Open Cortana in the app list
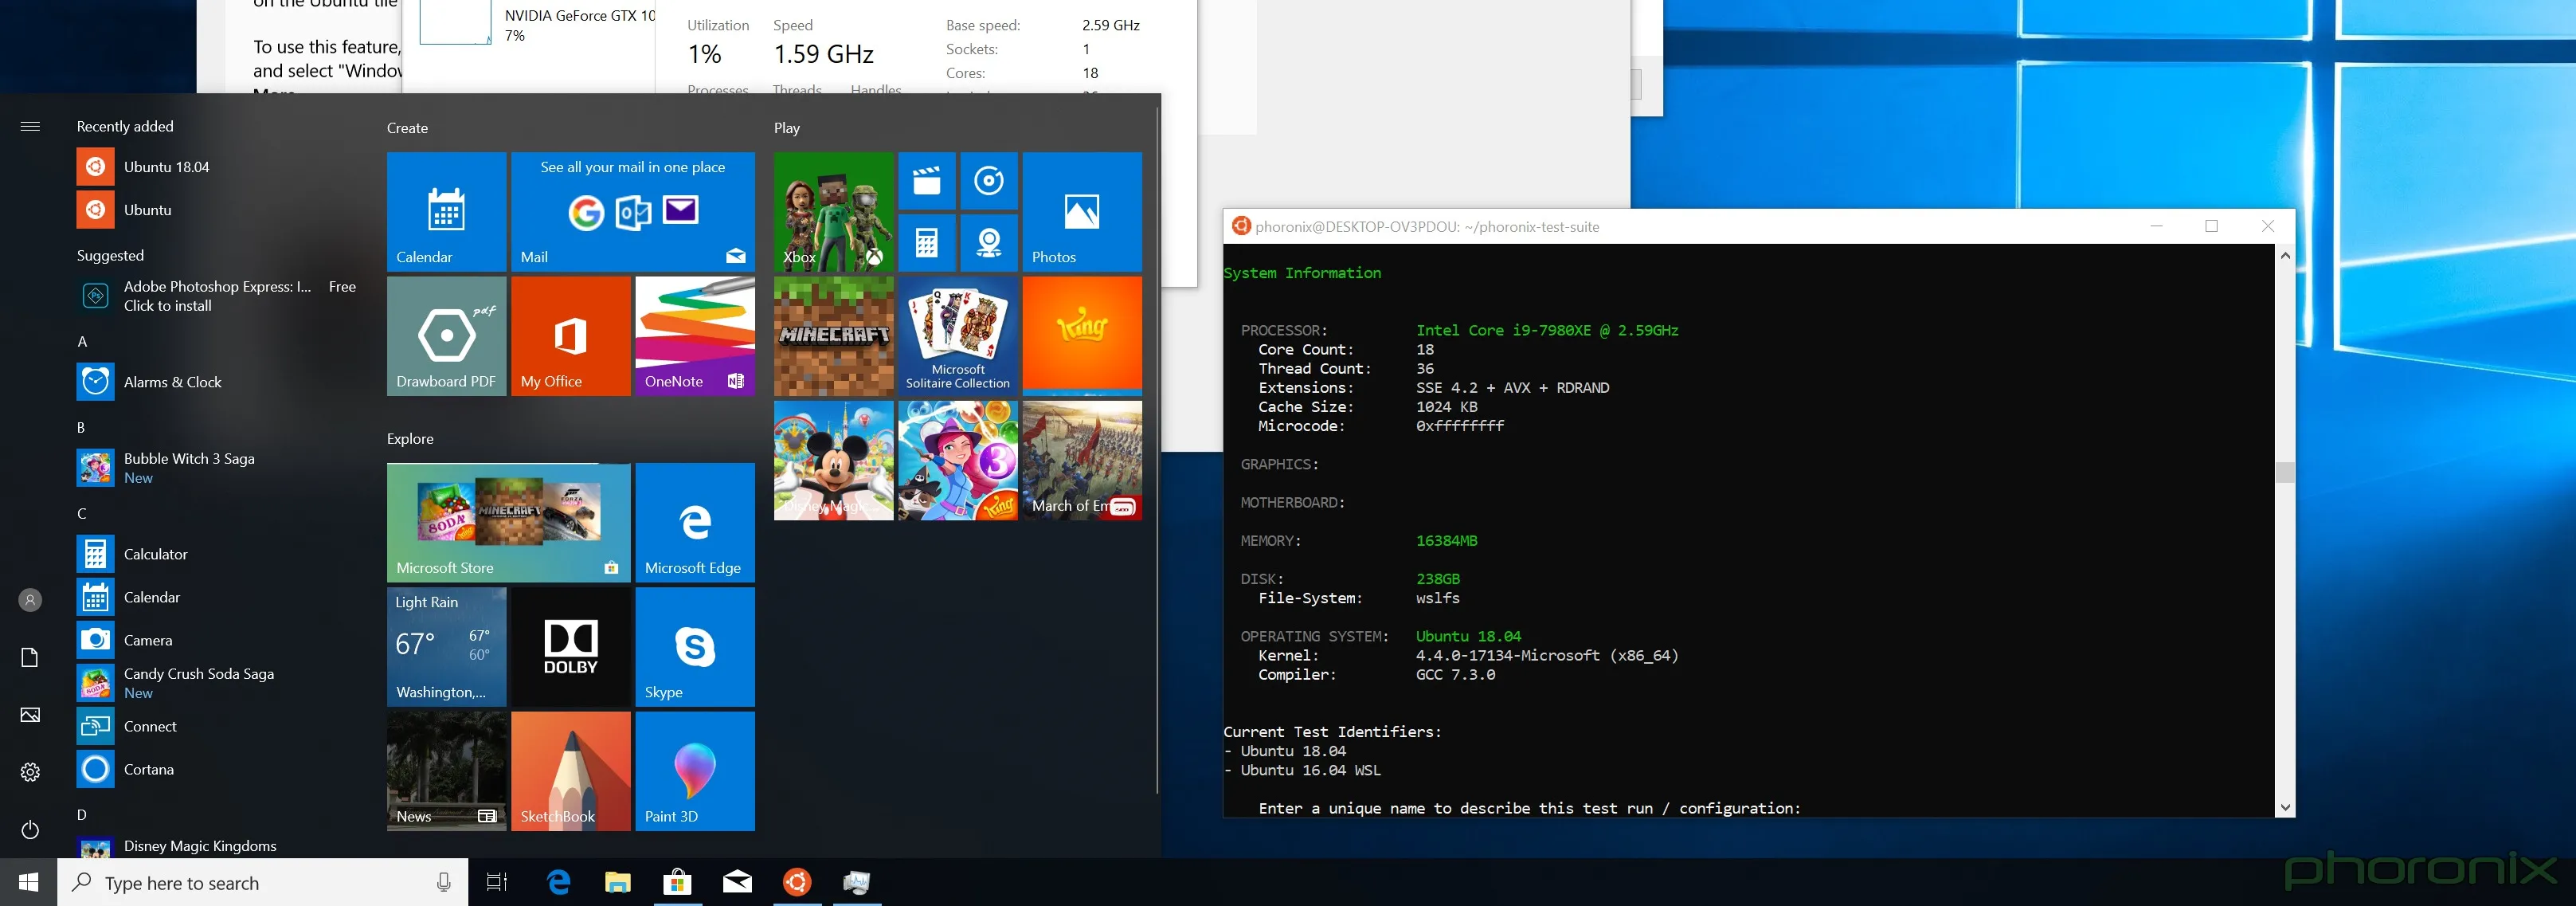 [217, 769]
